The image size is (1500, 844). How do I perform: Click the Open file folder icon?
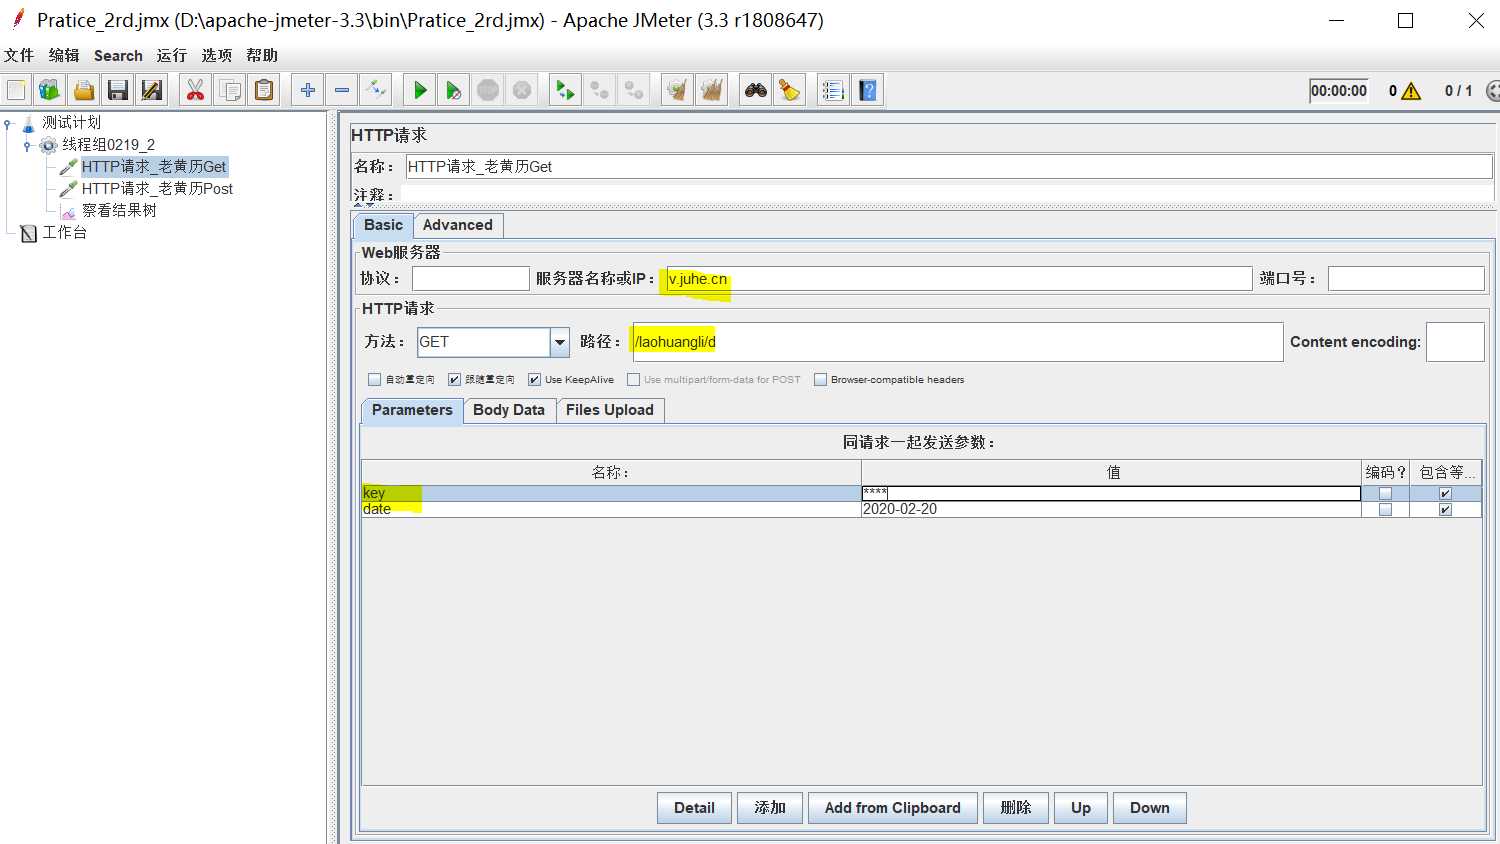pyautogui.click(x=84, y=90)
